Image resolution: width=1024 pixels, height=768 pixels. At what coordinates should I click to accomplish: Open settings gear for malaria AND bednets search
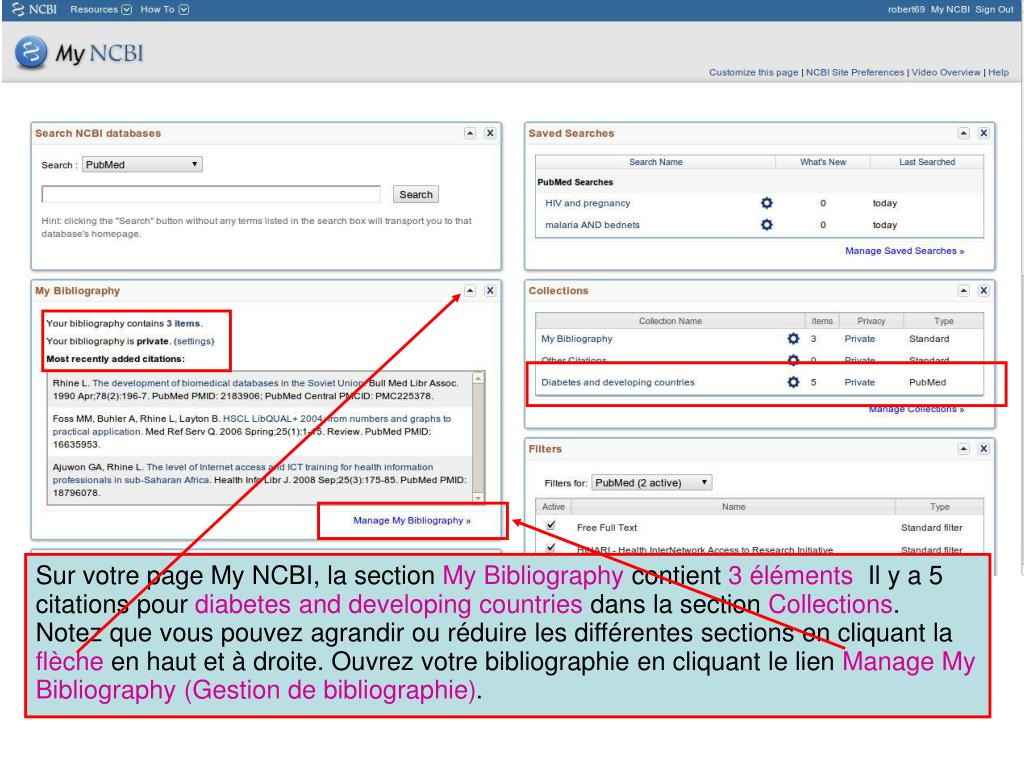coord(767,225)
